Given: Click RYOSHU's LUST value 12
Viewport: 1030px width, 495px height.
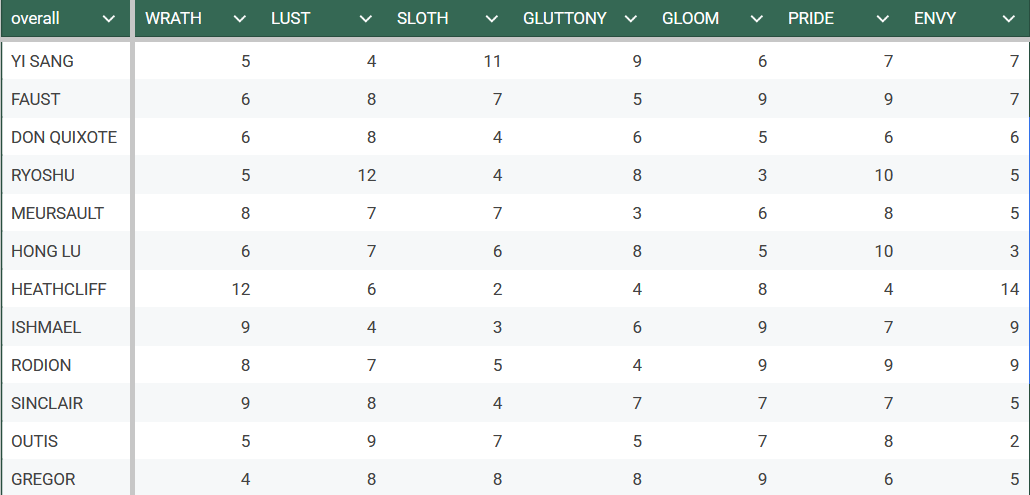Looking at the screenshot, I should (367, 175).
